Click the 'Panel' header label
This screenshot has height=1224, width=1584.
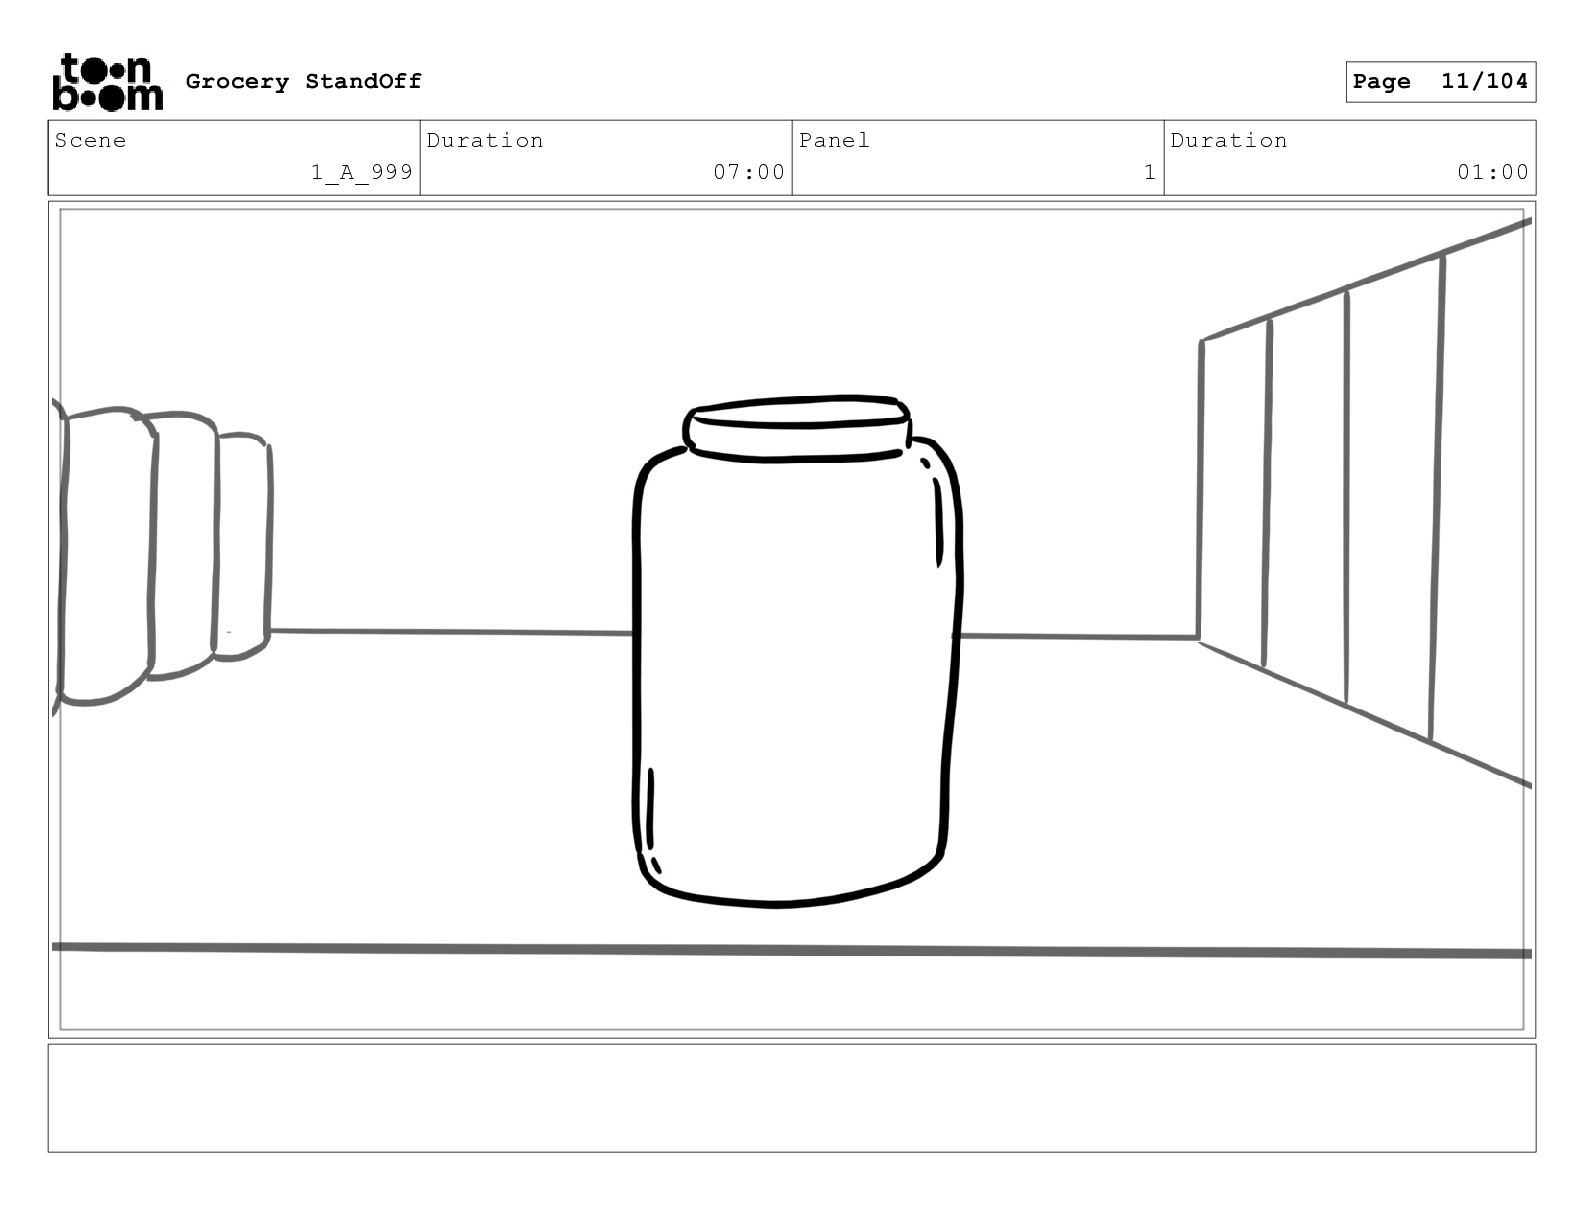(x=834, y=140)
